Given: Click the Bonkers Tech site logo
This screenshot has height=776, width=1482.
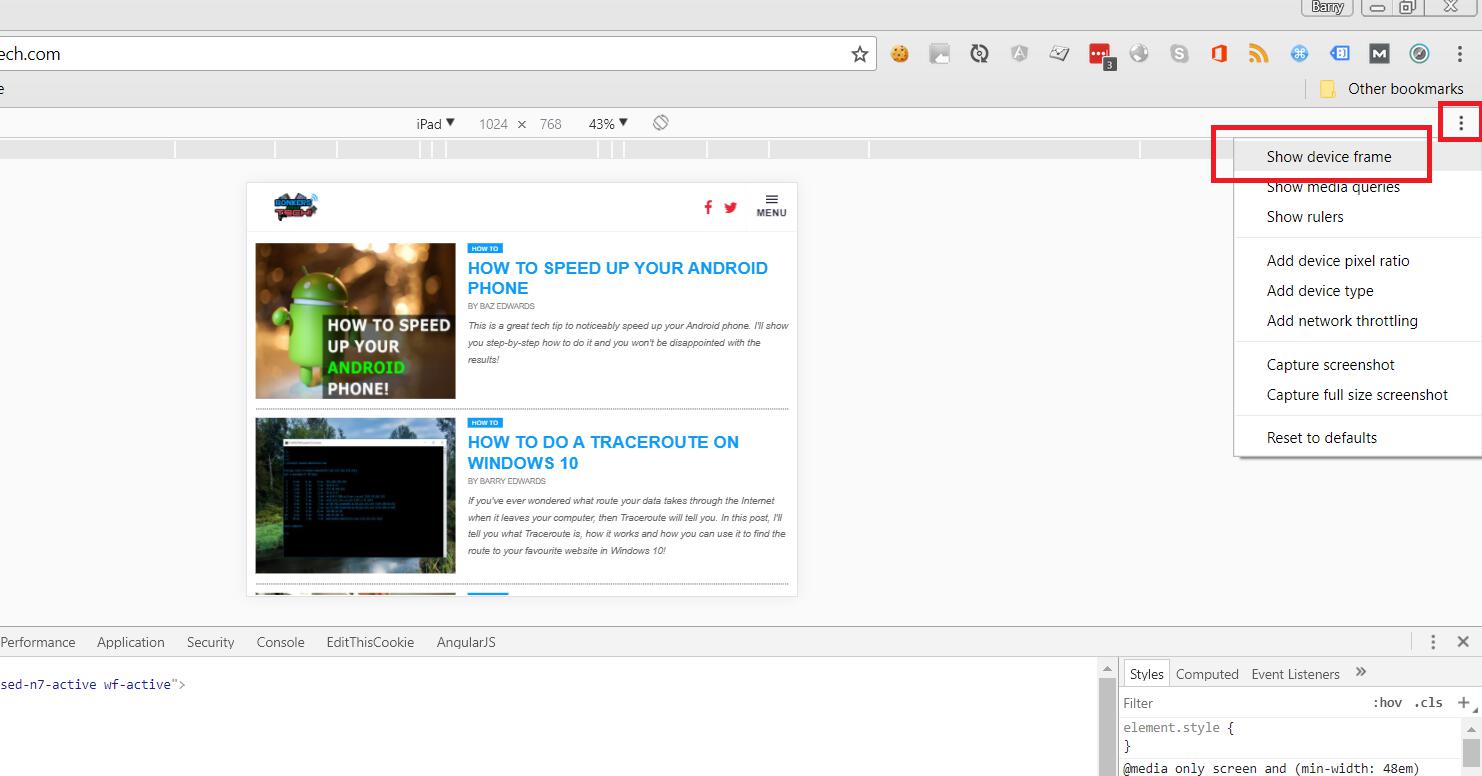Looking at the screenshot, I should pyautogui.click(x=296, y=206).
